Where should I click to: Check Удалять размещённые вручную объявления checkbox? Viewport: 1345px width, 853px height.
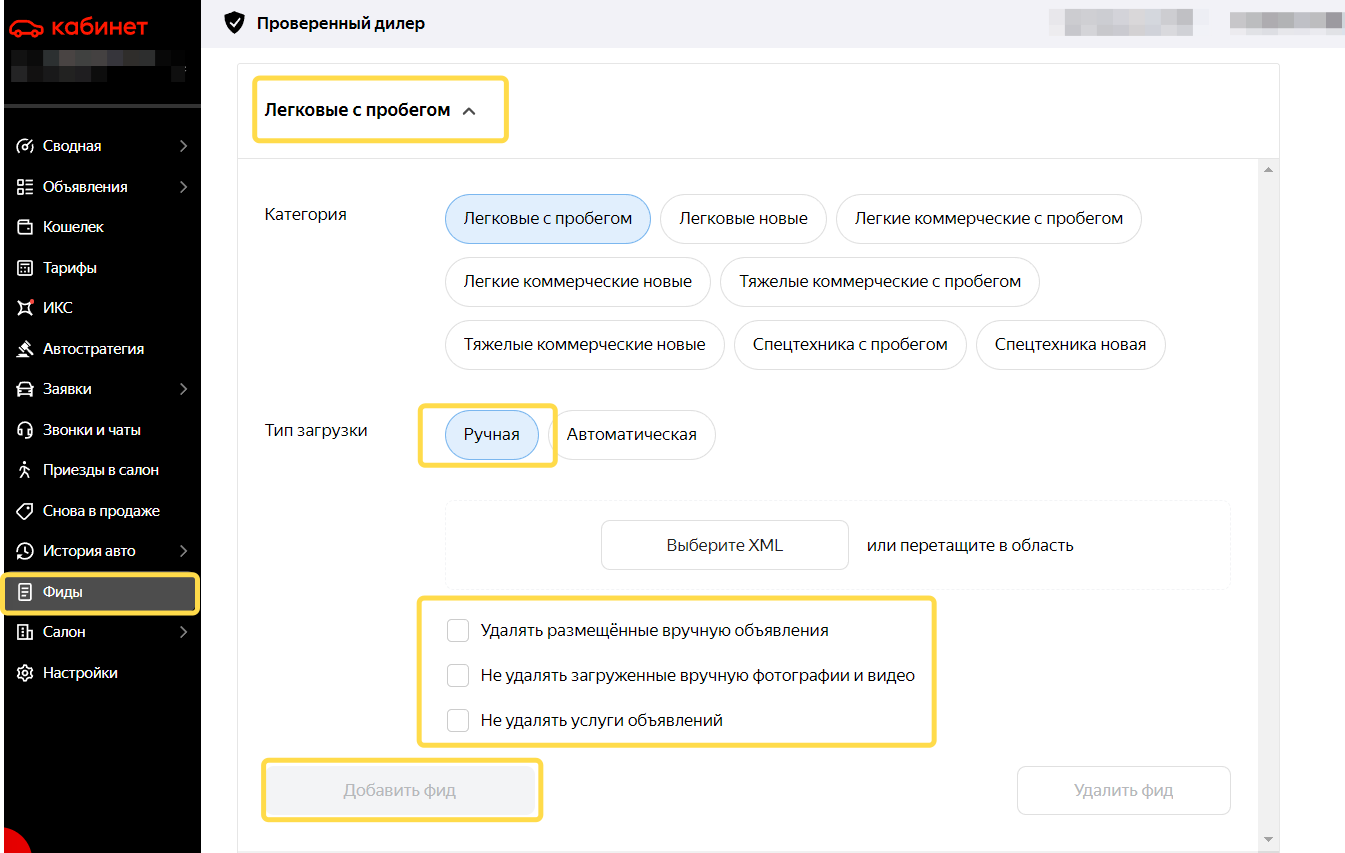(x=458, y=630)
